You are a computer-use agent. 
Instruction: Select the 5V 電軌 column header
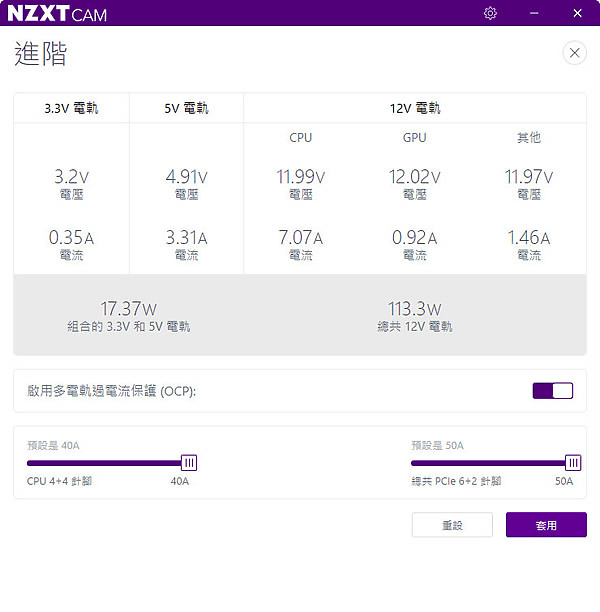pyautogui.click(x=186, y=108)
